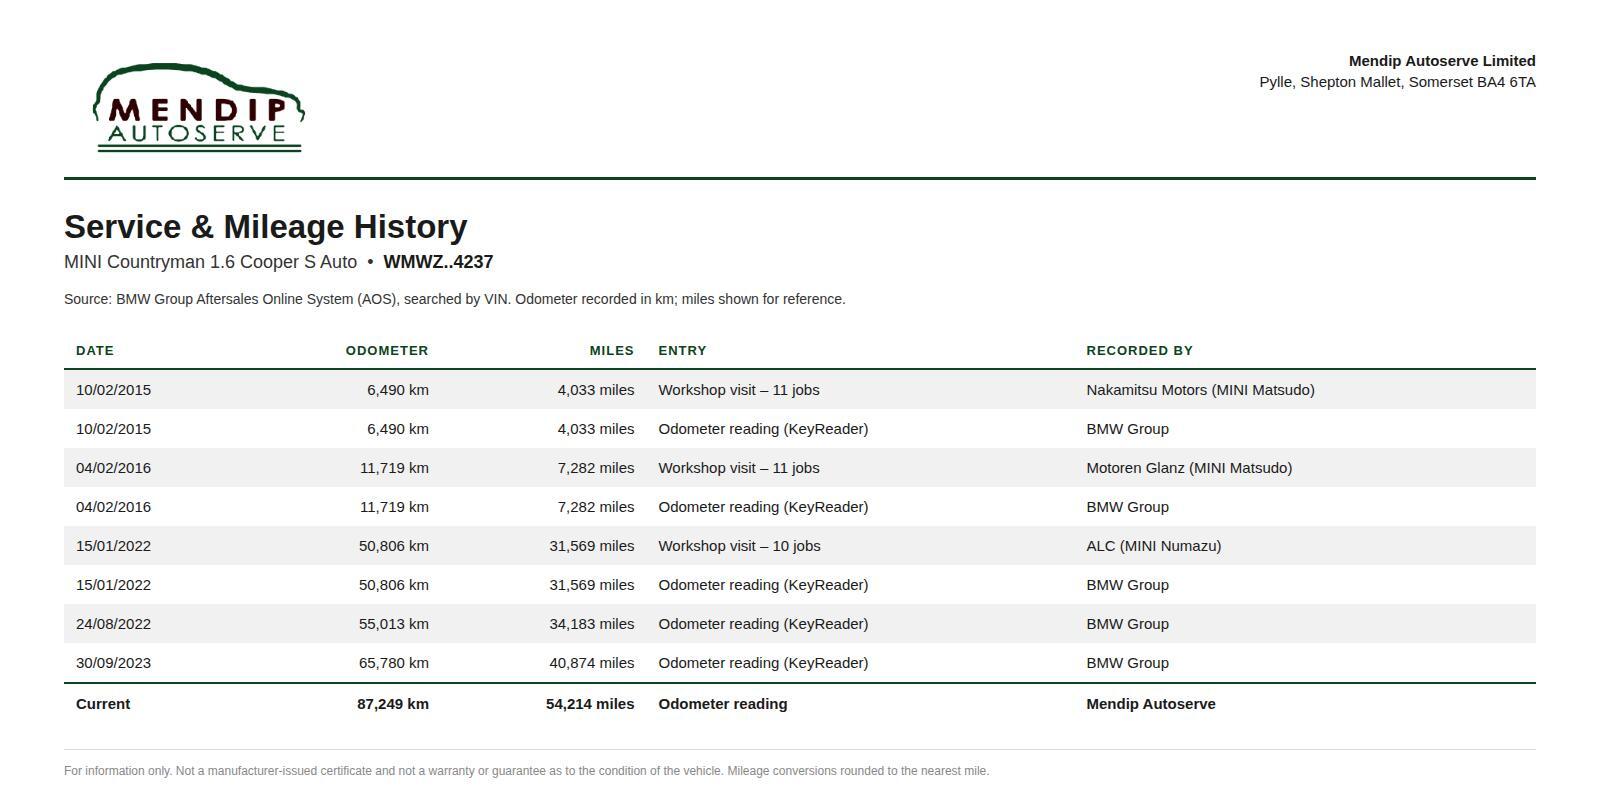
Task: Select the "MINI Countryman 1.6 Cooper S Auto" text
Action: (210, 262)
